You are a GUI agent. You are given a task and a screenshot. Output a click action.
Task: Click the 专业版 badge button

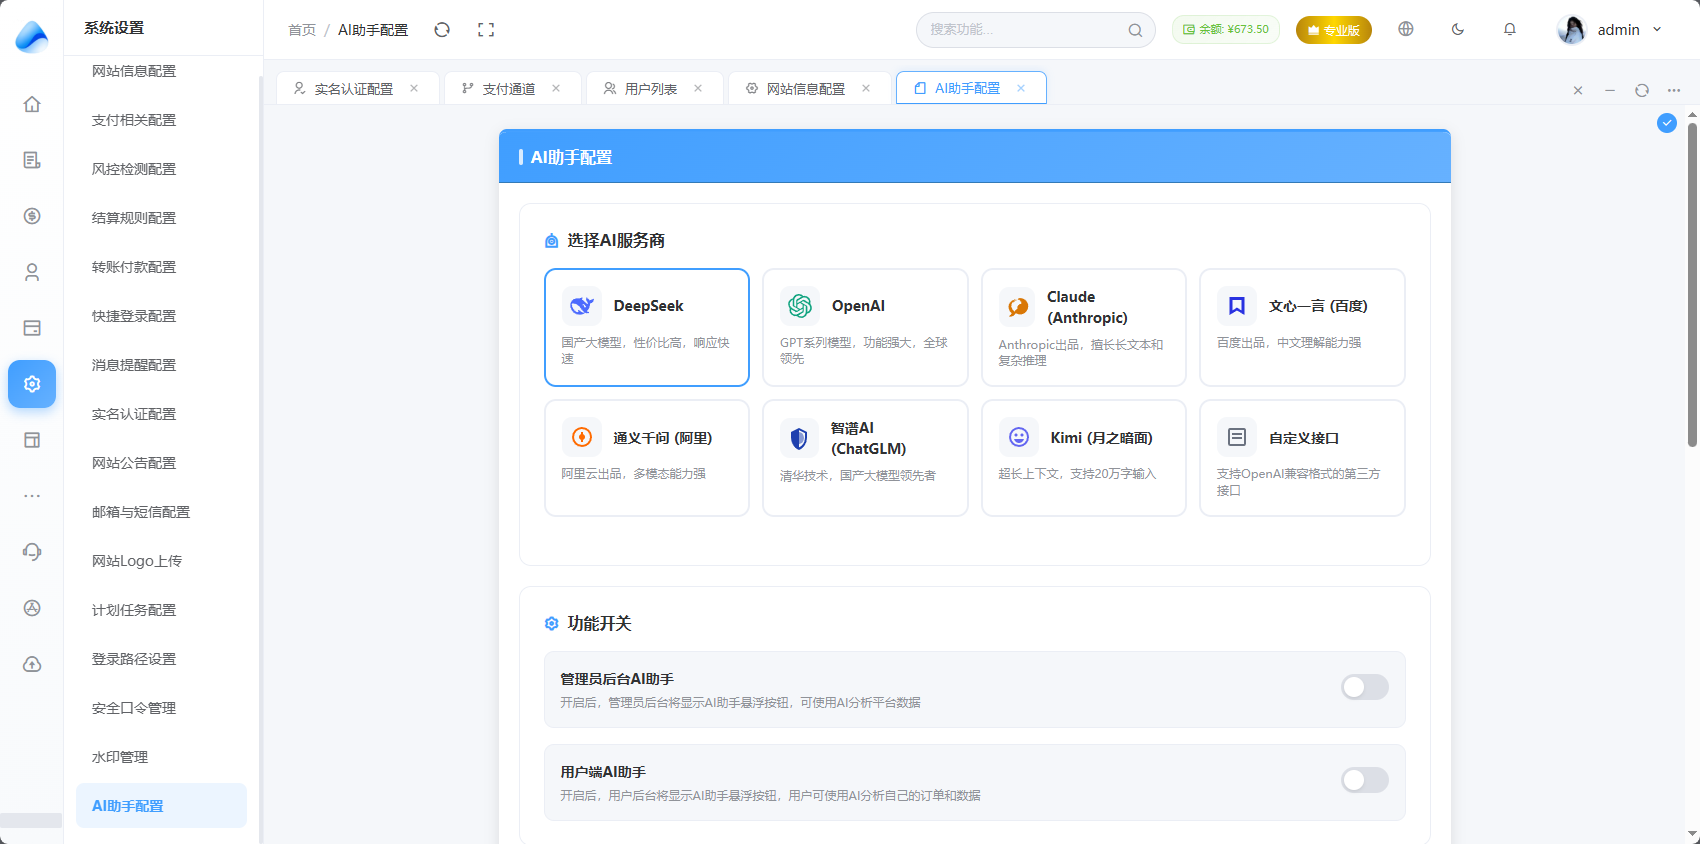(1334, 30)
